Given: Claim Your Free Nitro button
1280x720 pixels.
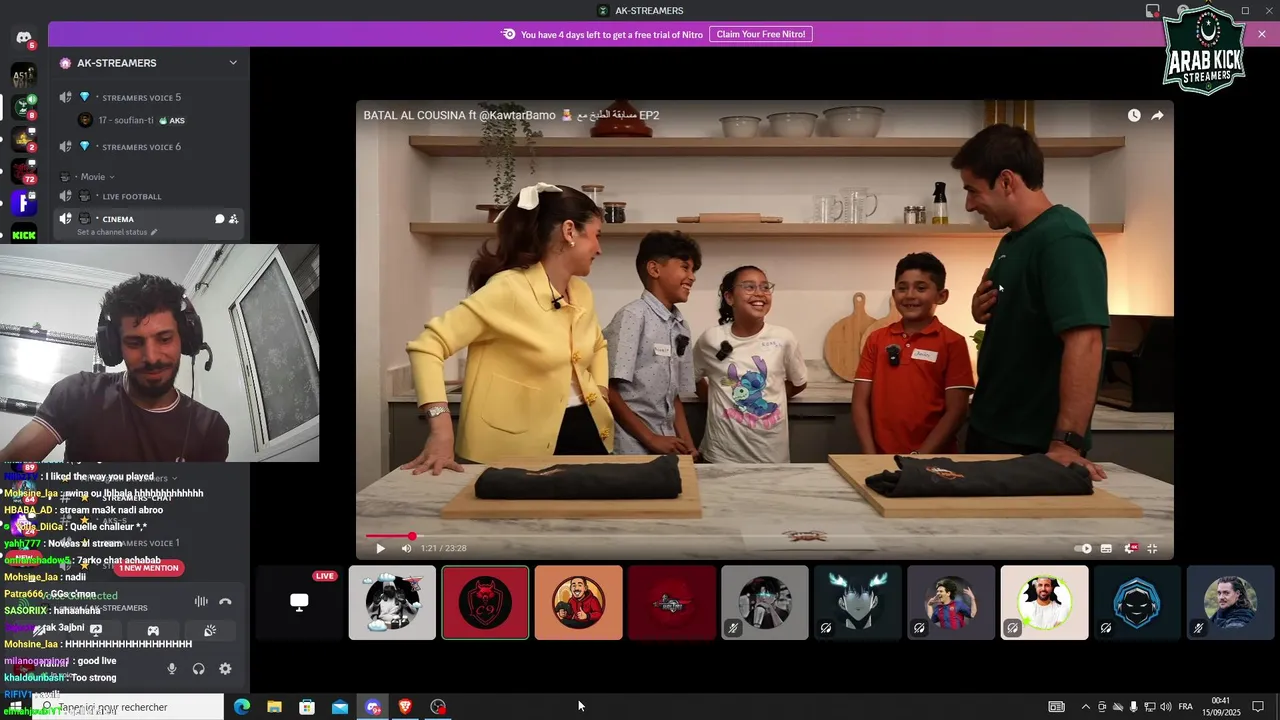Looking at the screenshot, I should 761,34.
